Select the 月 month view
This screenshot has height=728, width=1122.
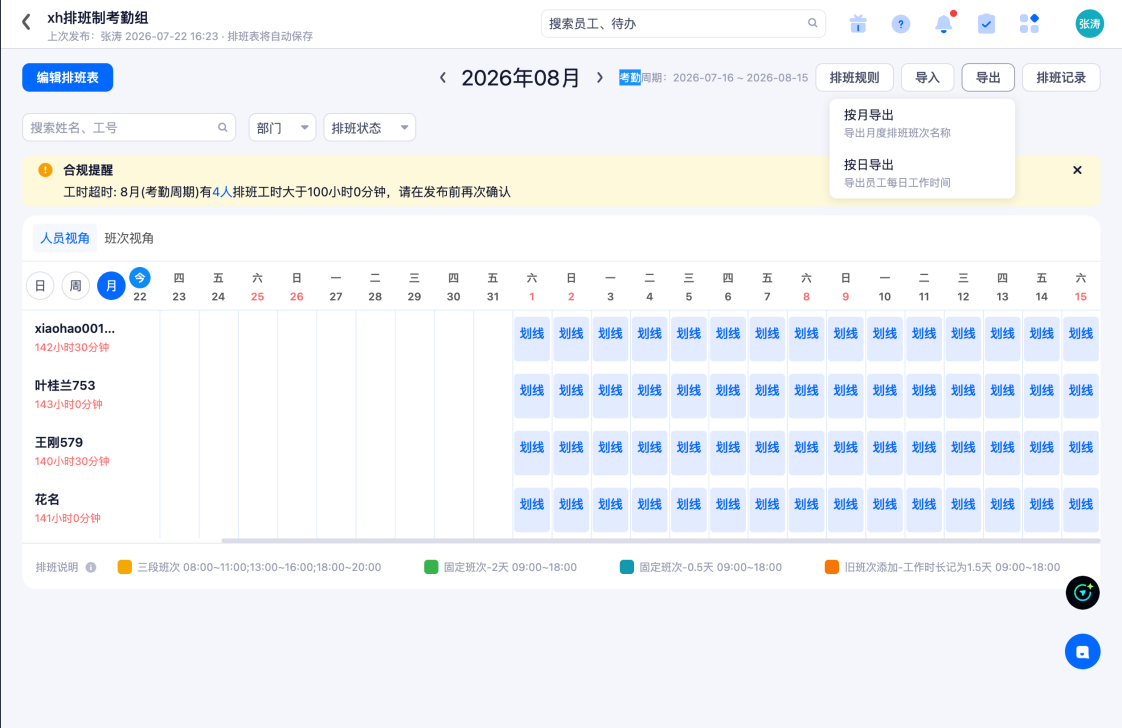tap(111, 286)
